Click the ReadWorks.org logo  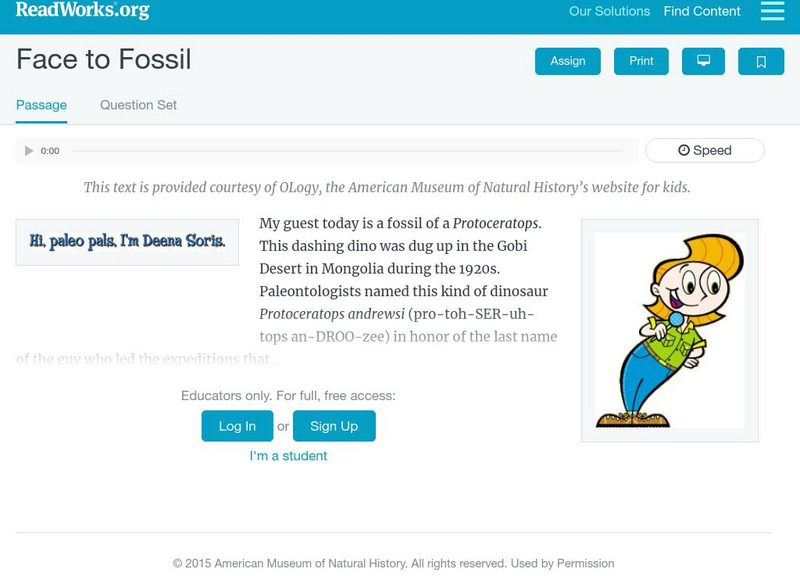pyautogui.click(x=82, y=11)
